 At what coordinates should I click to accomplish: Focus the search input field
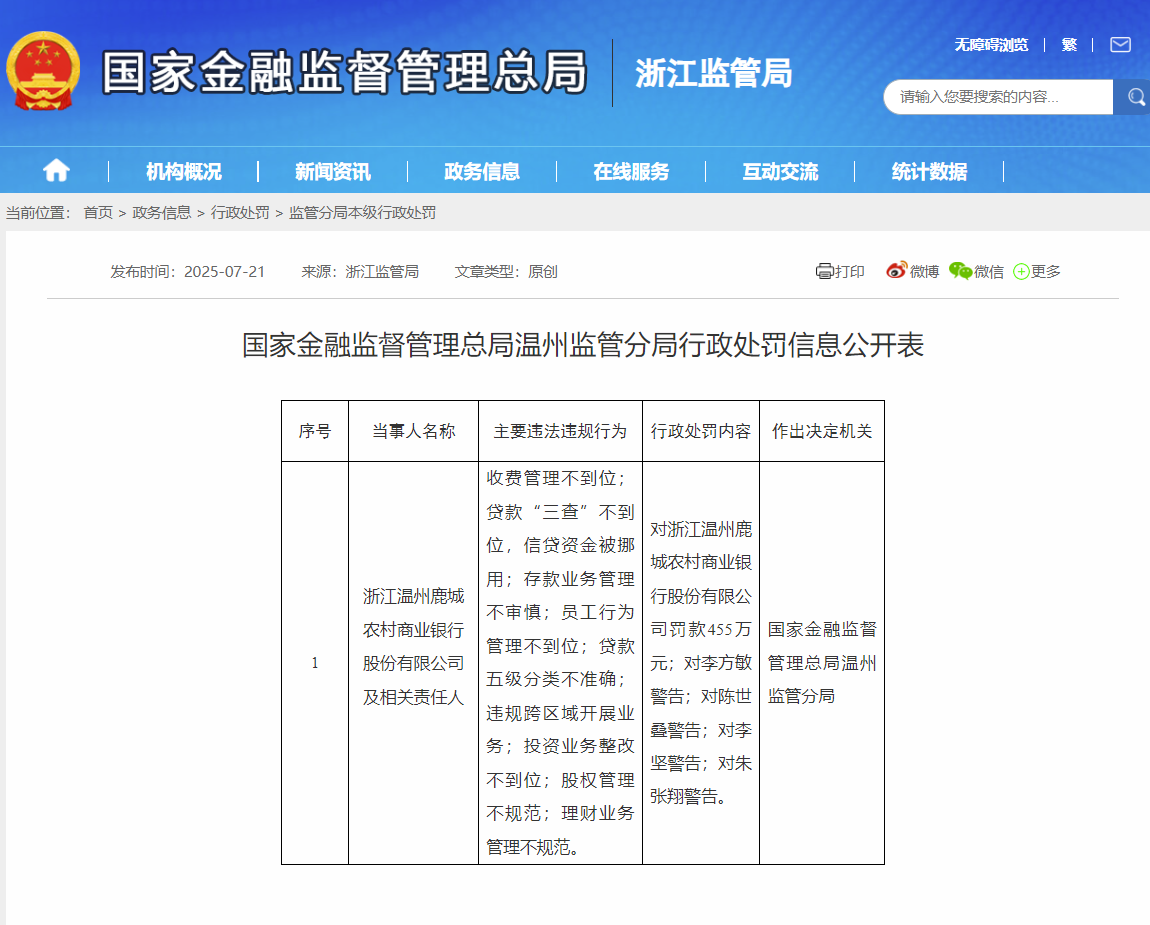pos(998,97)
